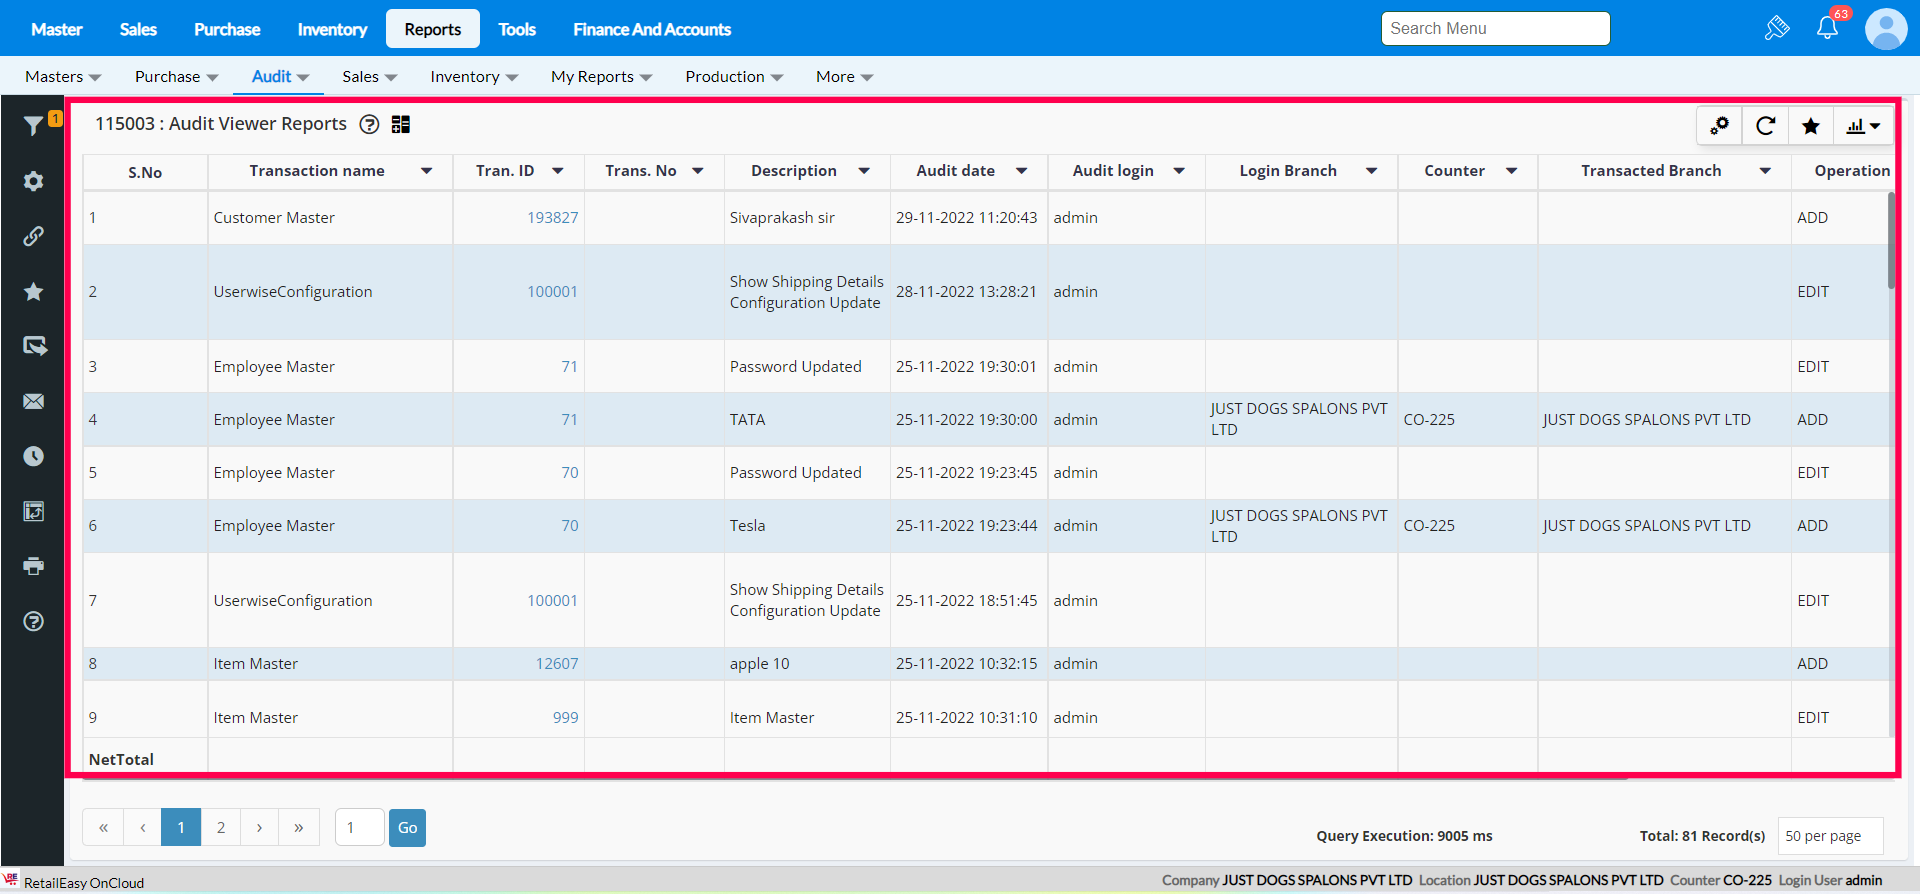Click the refresh report icon

point(1765,126)
